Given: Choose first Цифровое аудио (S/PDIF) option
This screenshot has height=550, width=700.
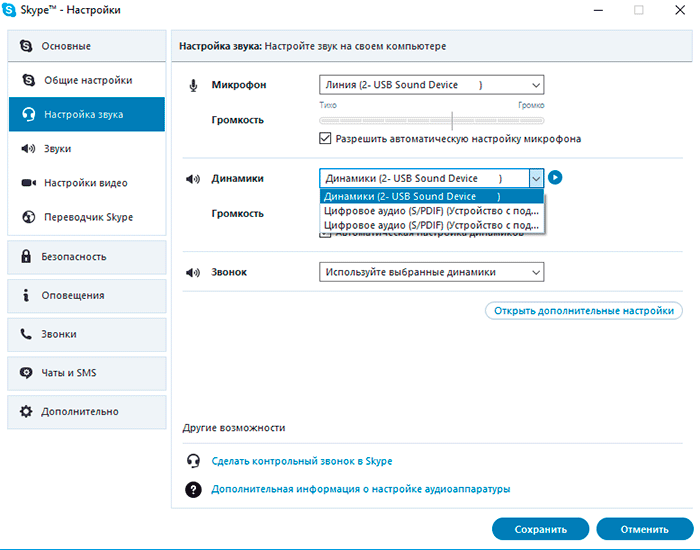Looking at the screenshot, I should tap(432, 211).
